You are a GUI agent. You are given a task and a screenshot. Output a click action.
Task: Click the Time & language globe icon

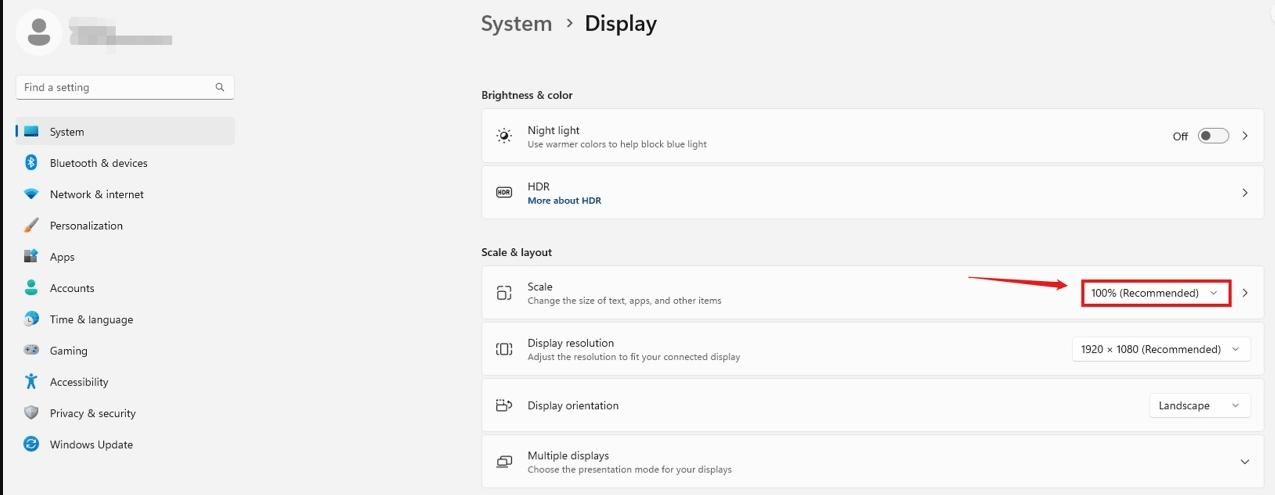tap(31, 319)
